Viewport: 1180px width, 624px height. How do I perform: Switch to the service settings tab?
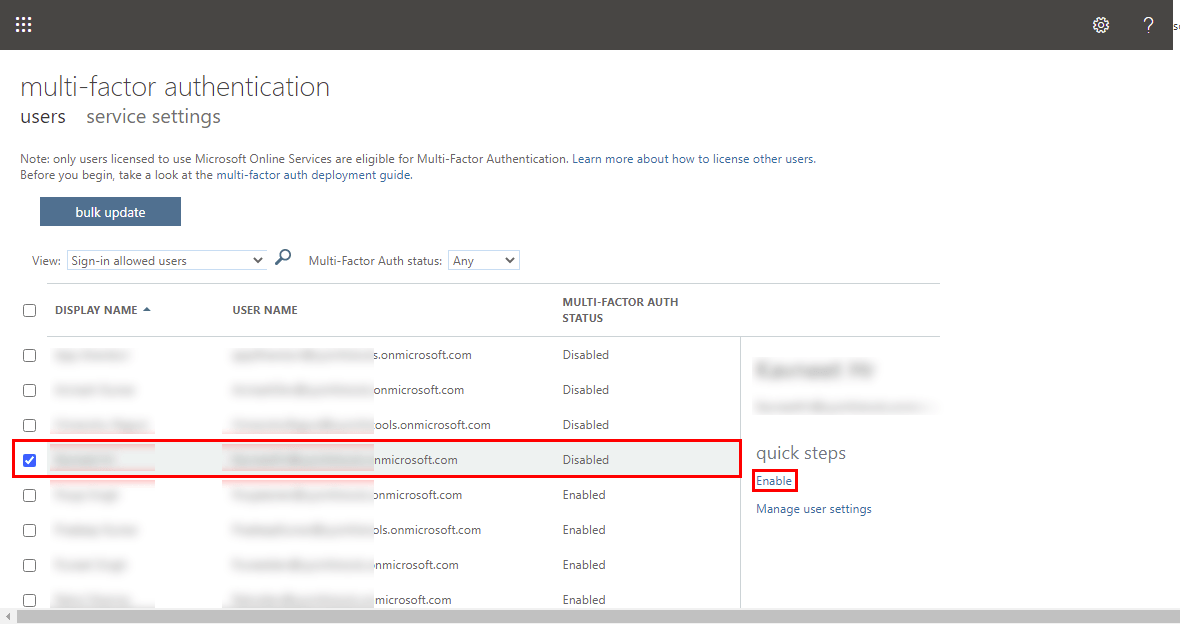pyautogui.click(x=153, y=117)
